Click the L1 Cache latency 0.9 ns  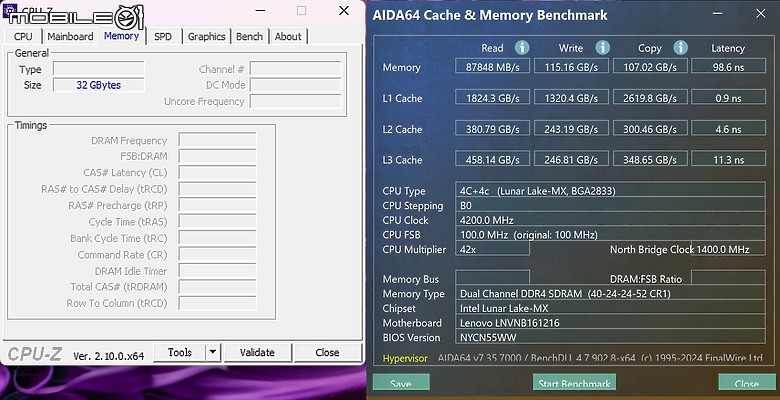pos(728,98)
